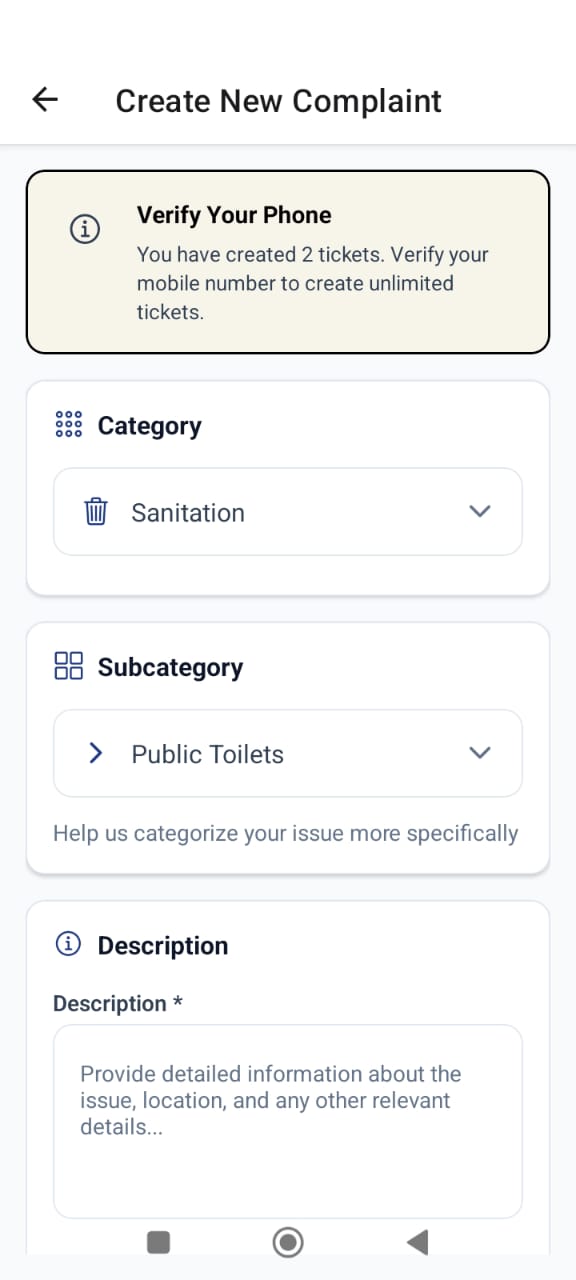The image size is (576, 1280).
Task: Click inside the Description text area
Action: (288, 1120)
